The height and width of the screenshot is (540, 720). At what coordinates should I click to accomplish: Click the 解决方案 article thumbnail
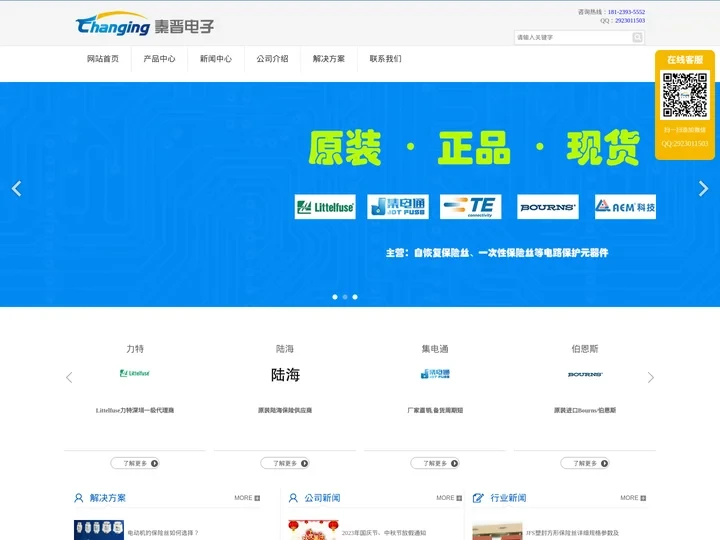(99, 530)
